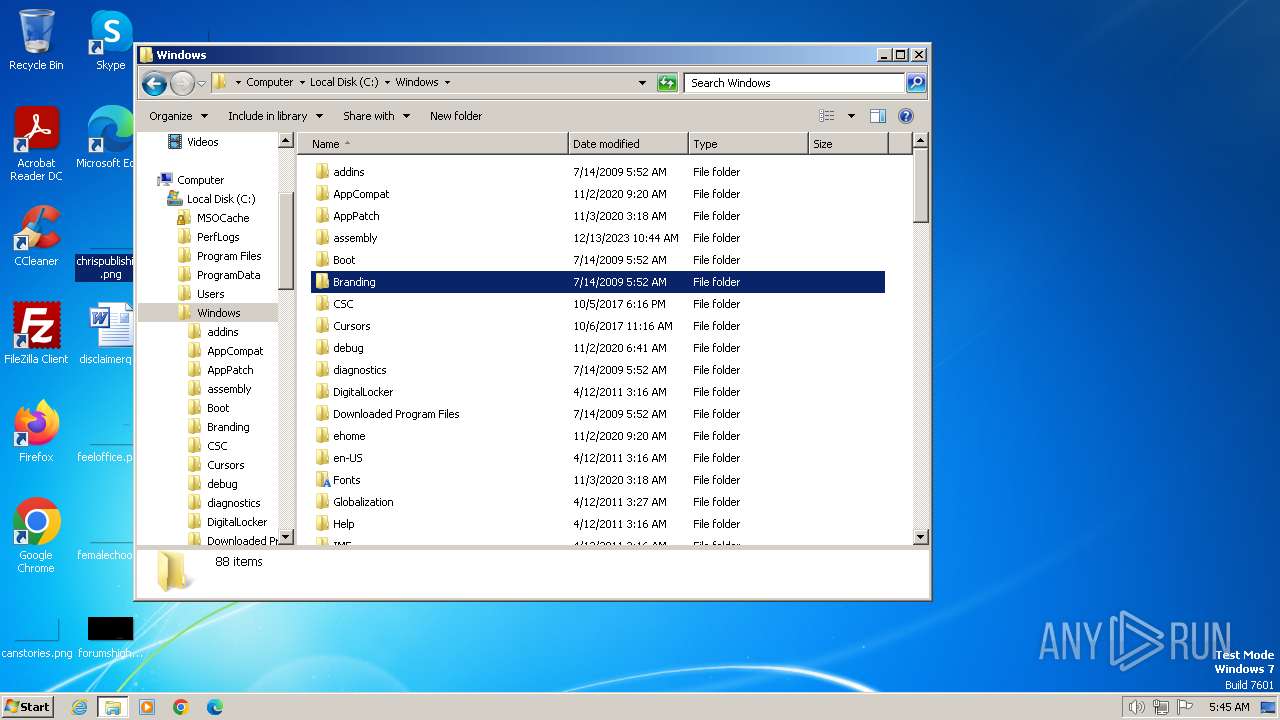Viewport: 1280px width, 720px height.
Task: Click the Computer breadcrumb in address bar
Action: click(270, 82)
